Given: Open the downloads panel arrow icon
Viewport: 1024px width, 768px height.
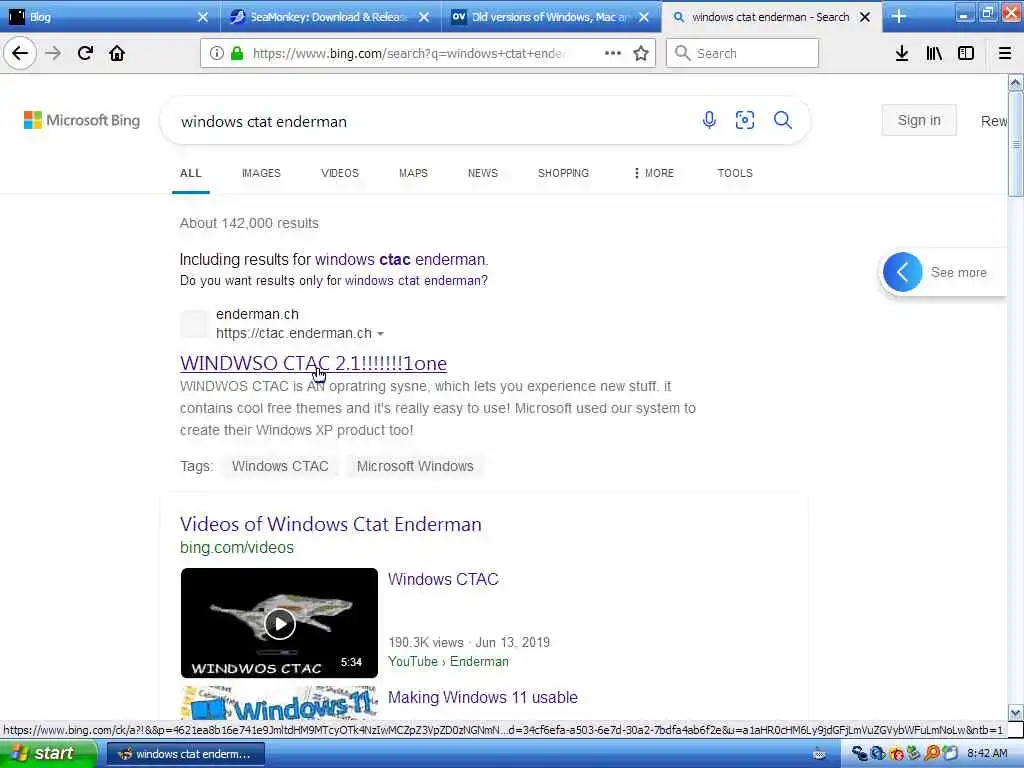Looking at the screenshot, I should point(902,54).
